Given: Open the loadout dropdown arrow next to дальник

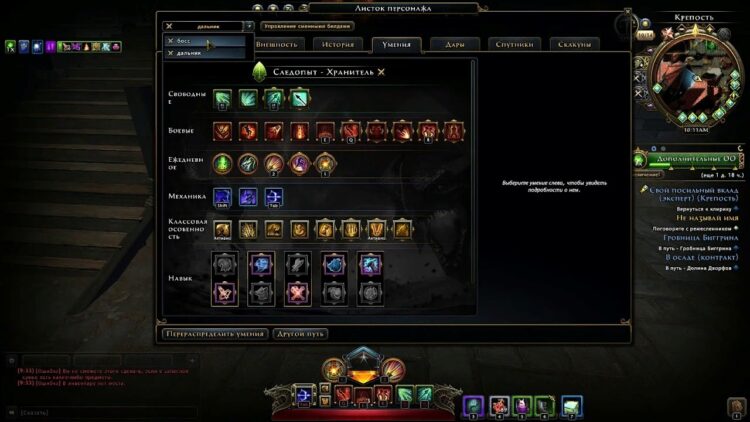Looking at the screenshot, I should [x=249, y=26].
